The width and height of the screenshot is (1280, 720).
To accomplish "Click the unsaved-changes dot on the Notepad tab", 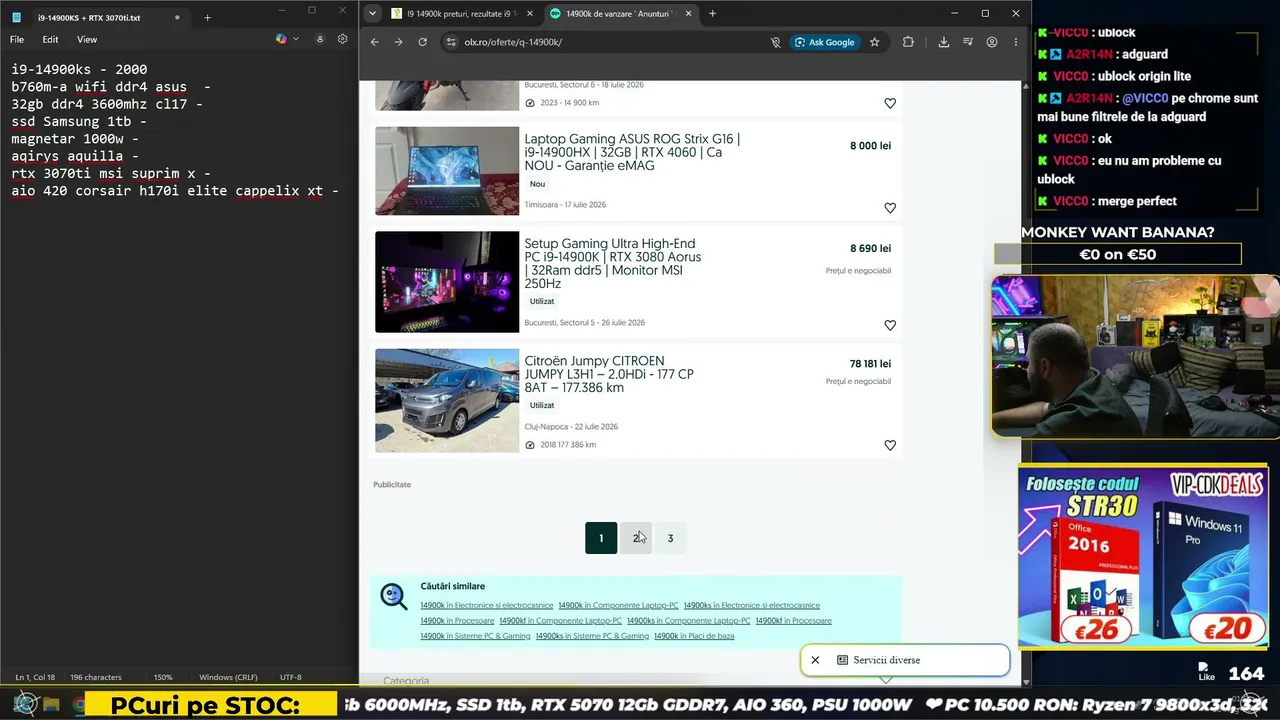I will [x=177, y=17].
